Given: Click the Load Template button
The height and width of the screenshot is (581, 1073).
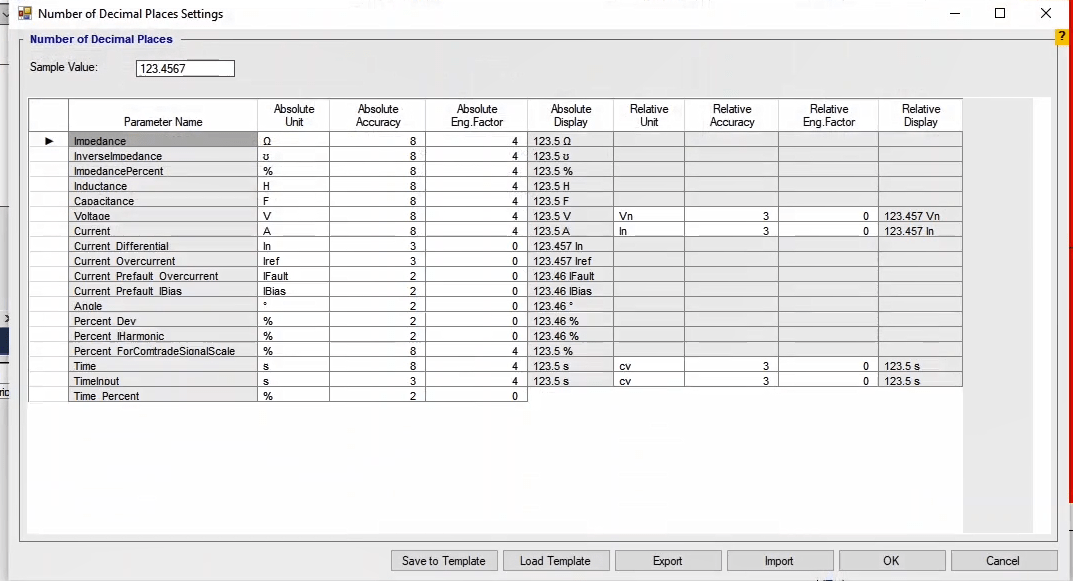Looking at the screenshot, I should pos(555,561).
